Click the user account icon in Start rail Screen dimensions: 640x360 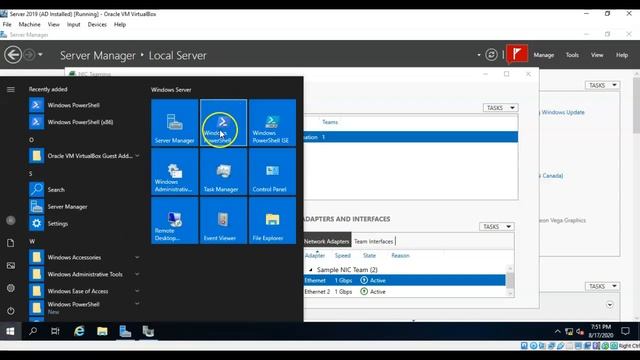pyautogui.click(x=11, y=220)
